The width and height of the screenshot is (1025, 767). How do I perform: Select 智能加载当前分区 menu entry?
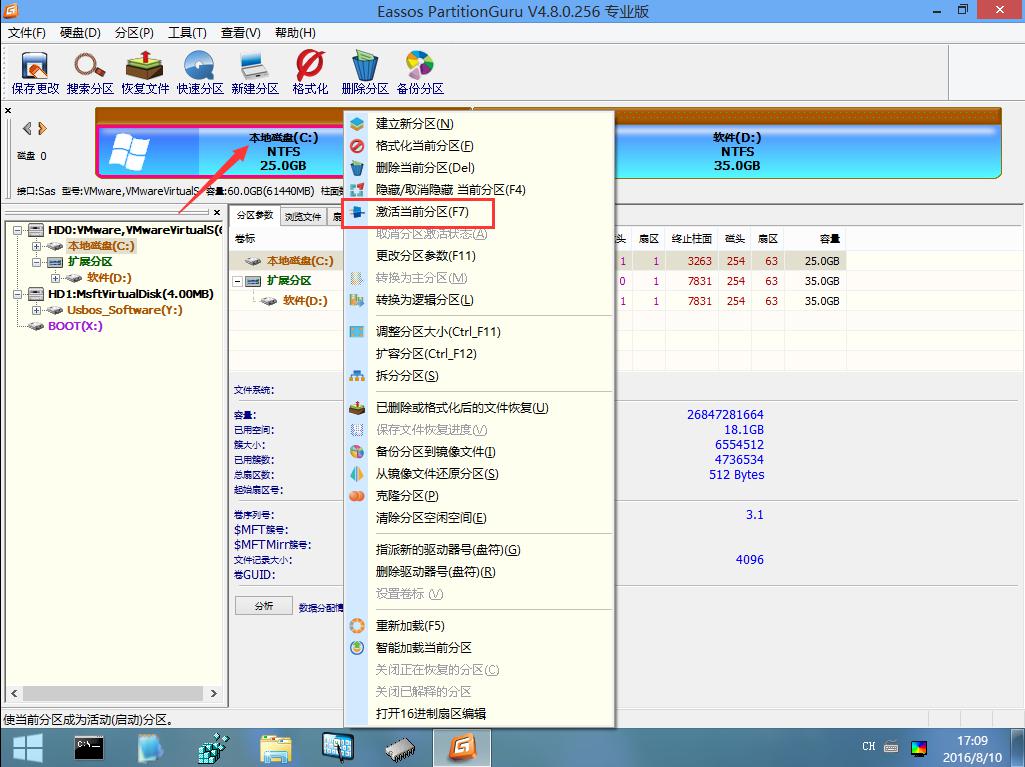click(479, 648)
